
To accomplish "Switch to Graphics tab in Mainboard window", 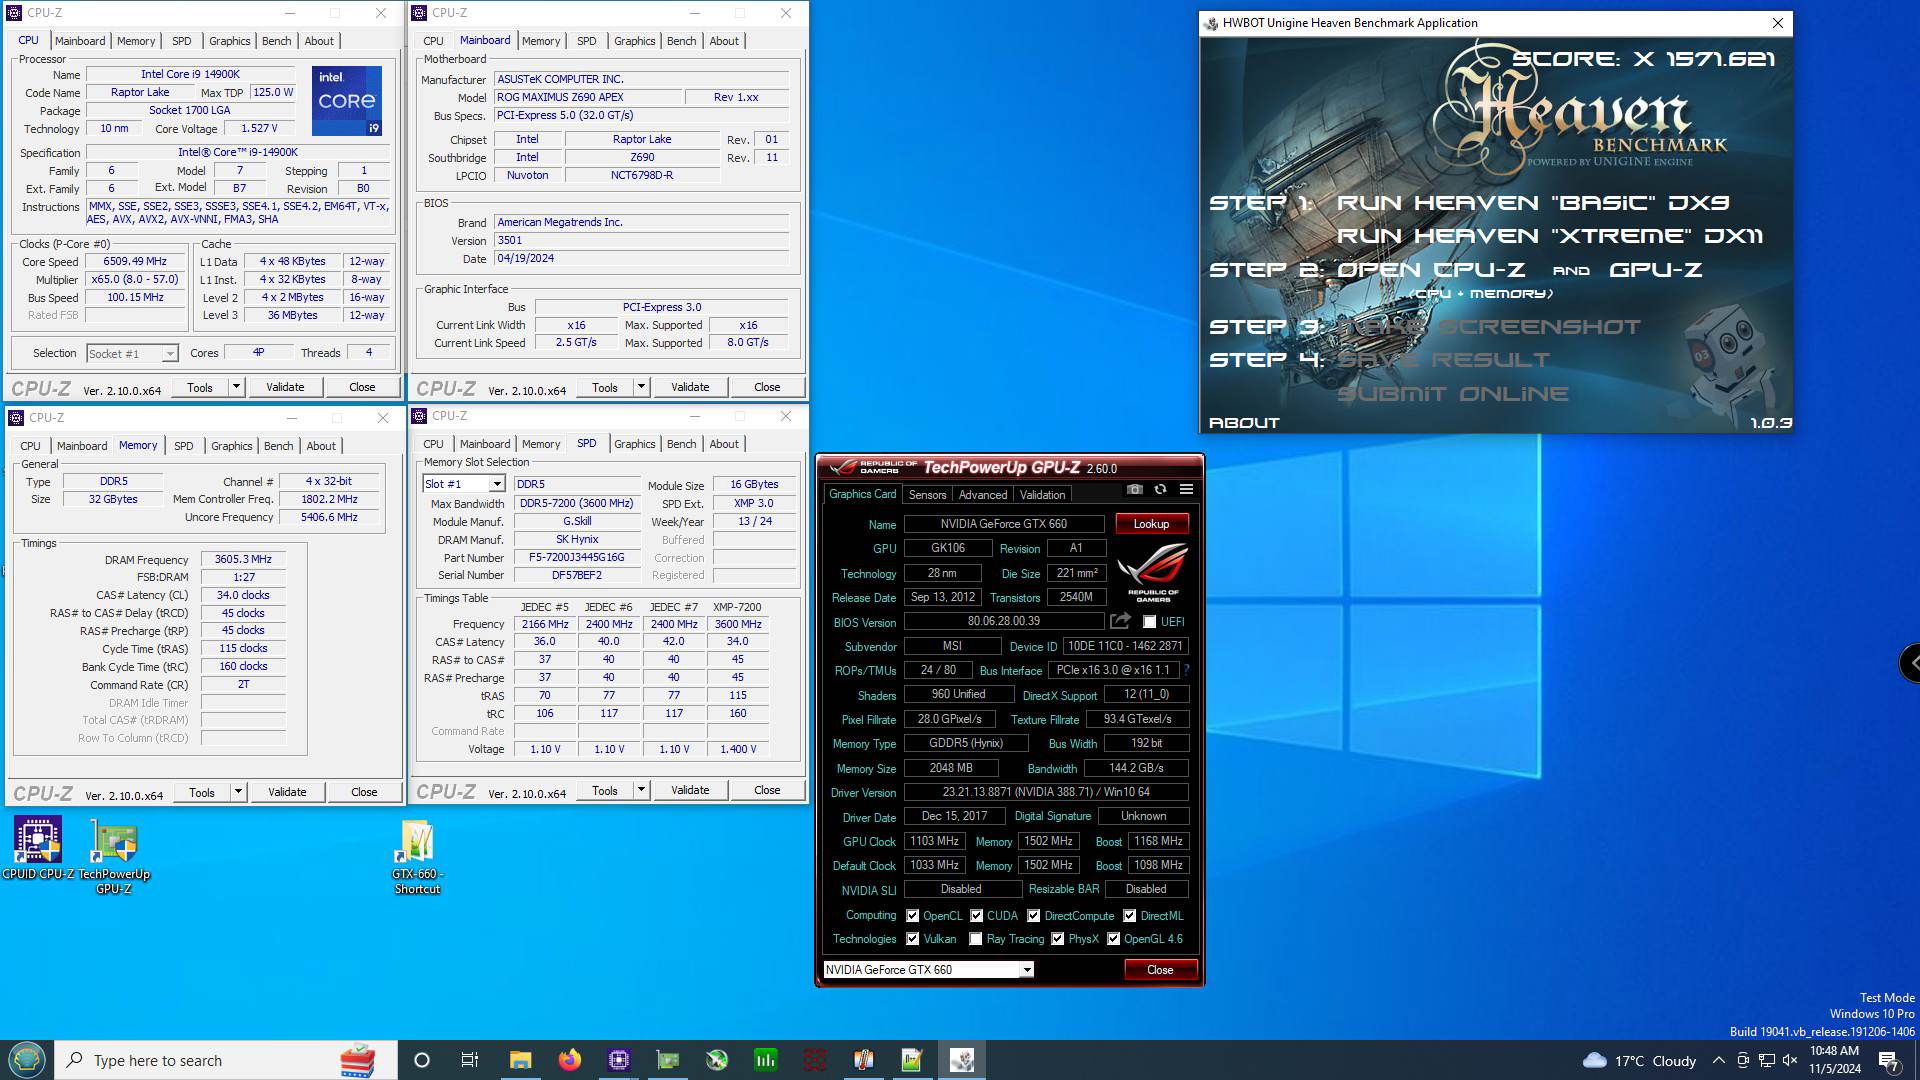I will click(634, 41).
